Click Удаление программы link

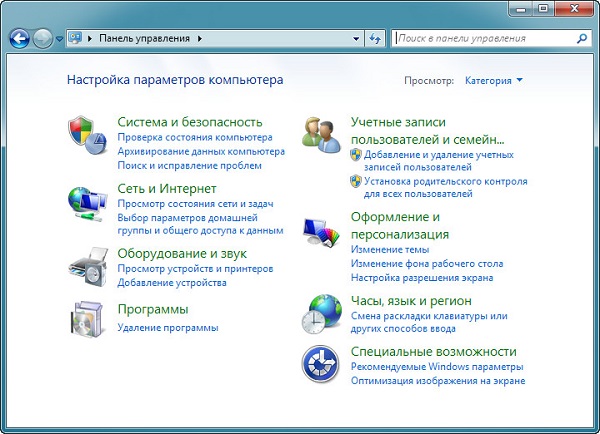click(x=168, y=328)
